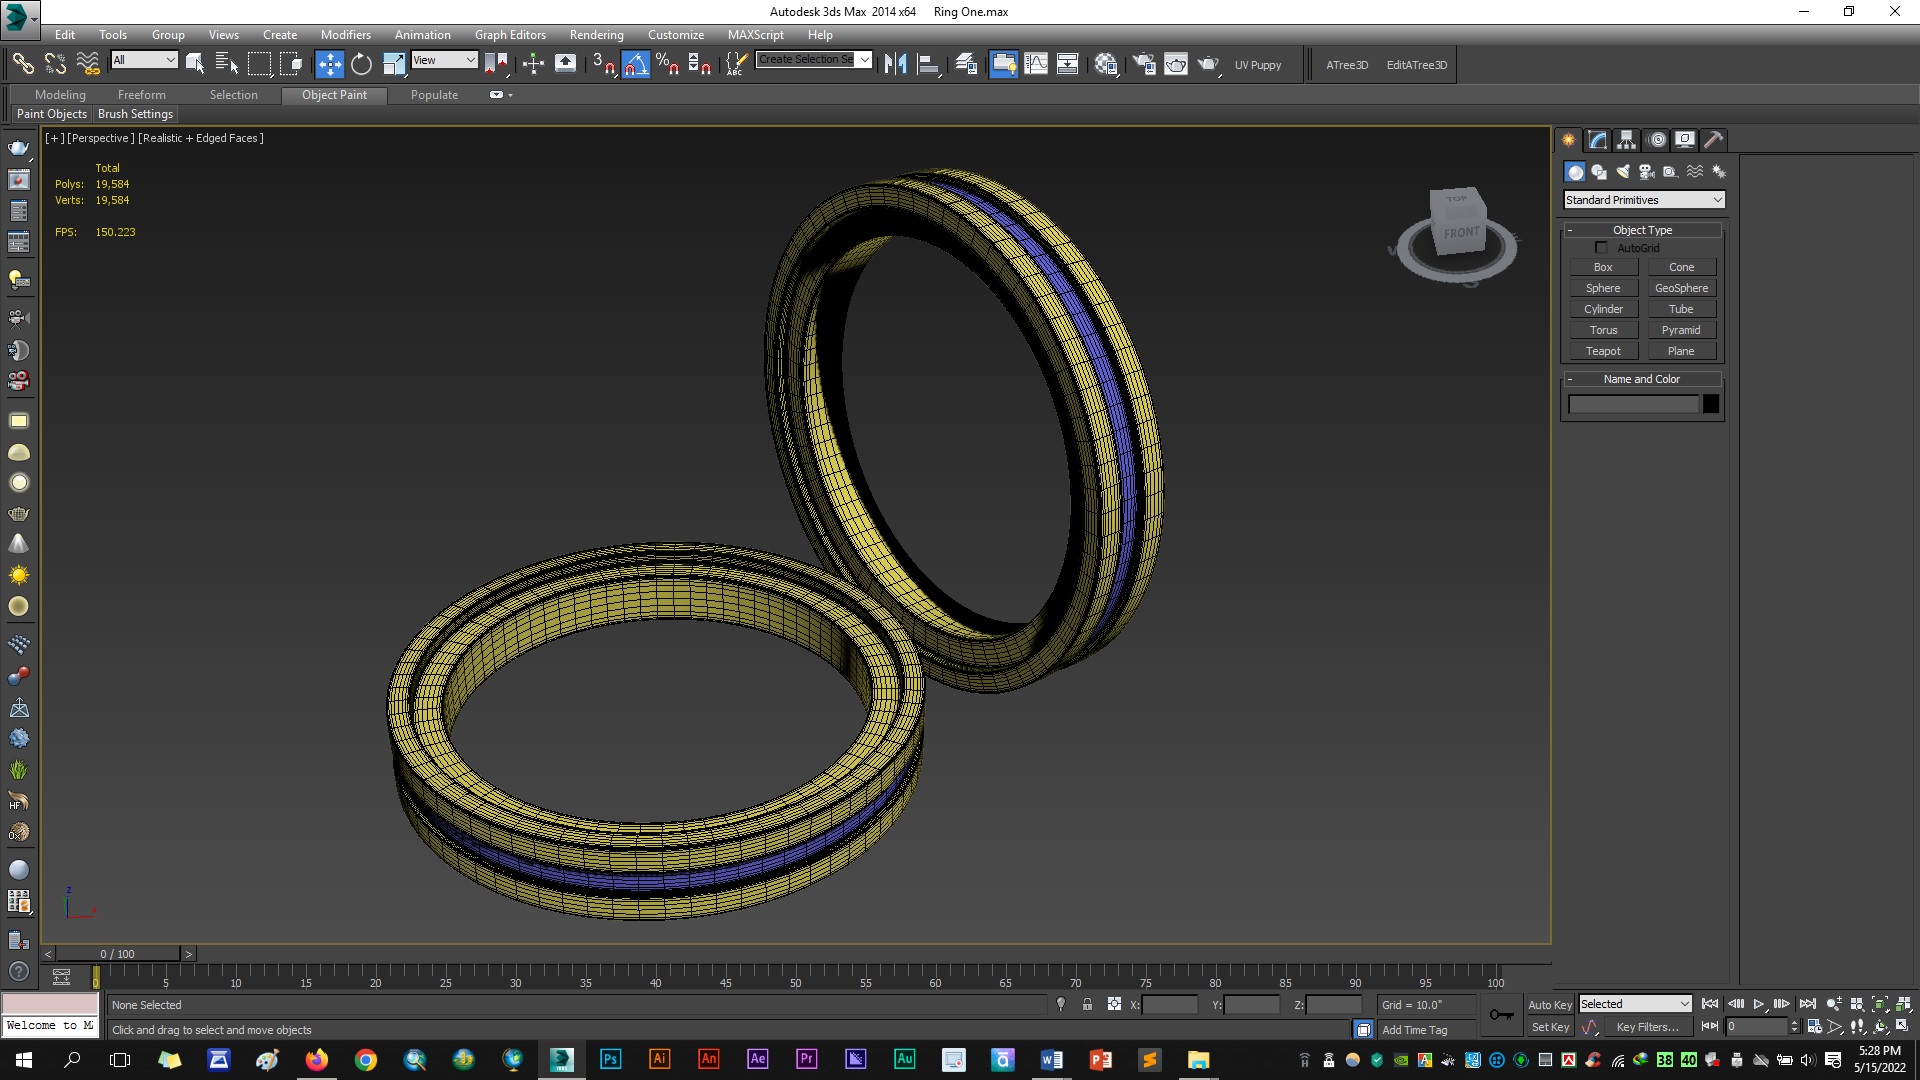Open the Modify panel tab icon
This screenshot has width=1920, height=1080.
pyautogui.click(x=1598, y=140)
